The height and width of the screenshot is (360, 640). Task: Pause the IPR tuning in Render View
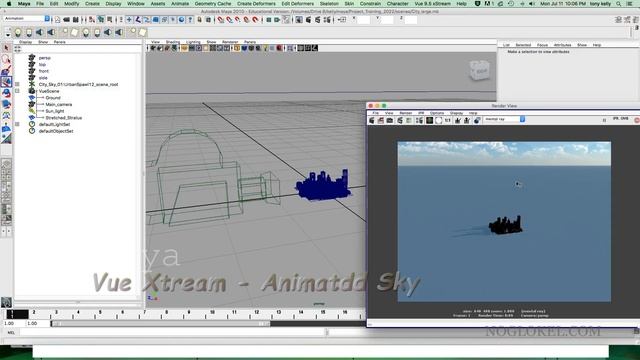tap(604, 120)
